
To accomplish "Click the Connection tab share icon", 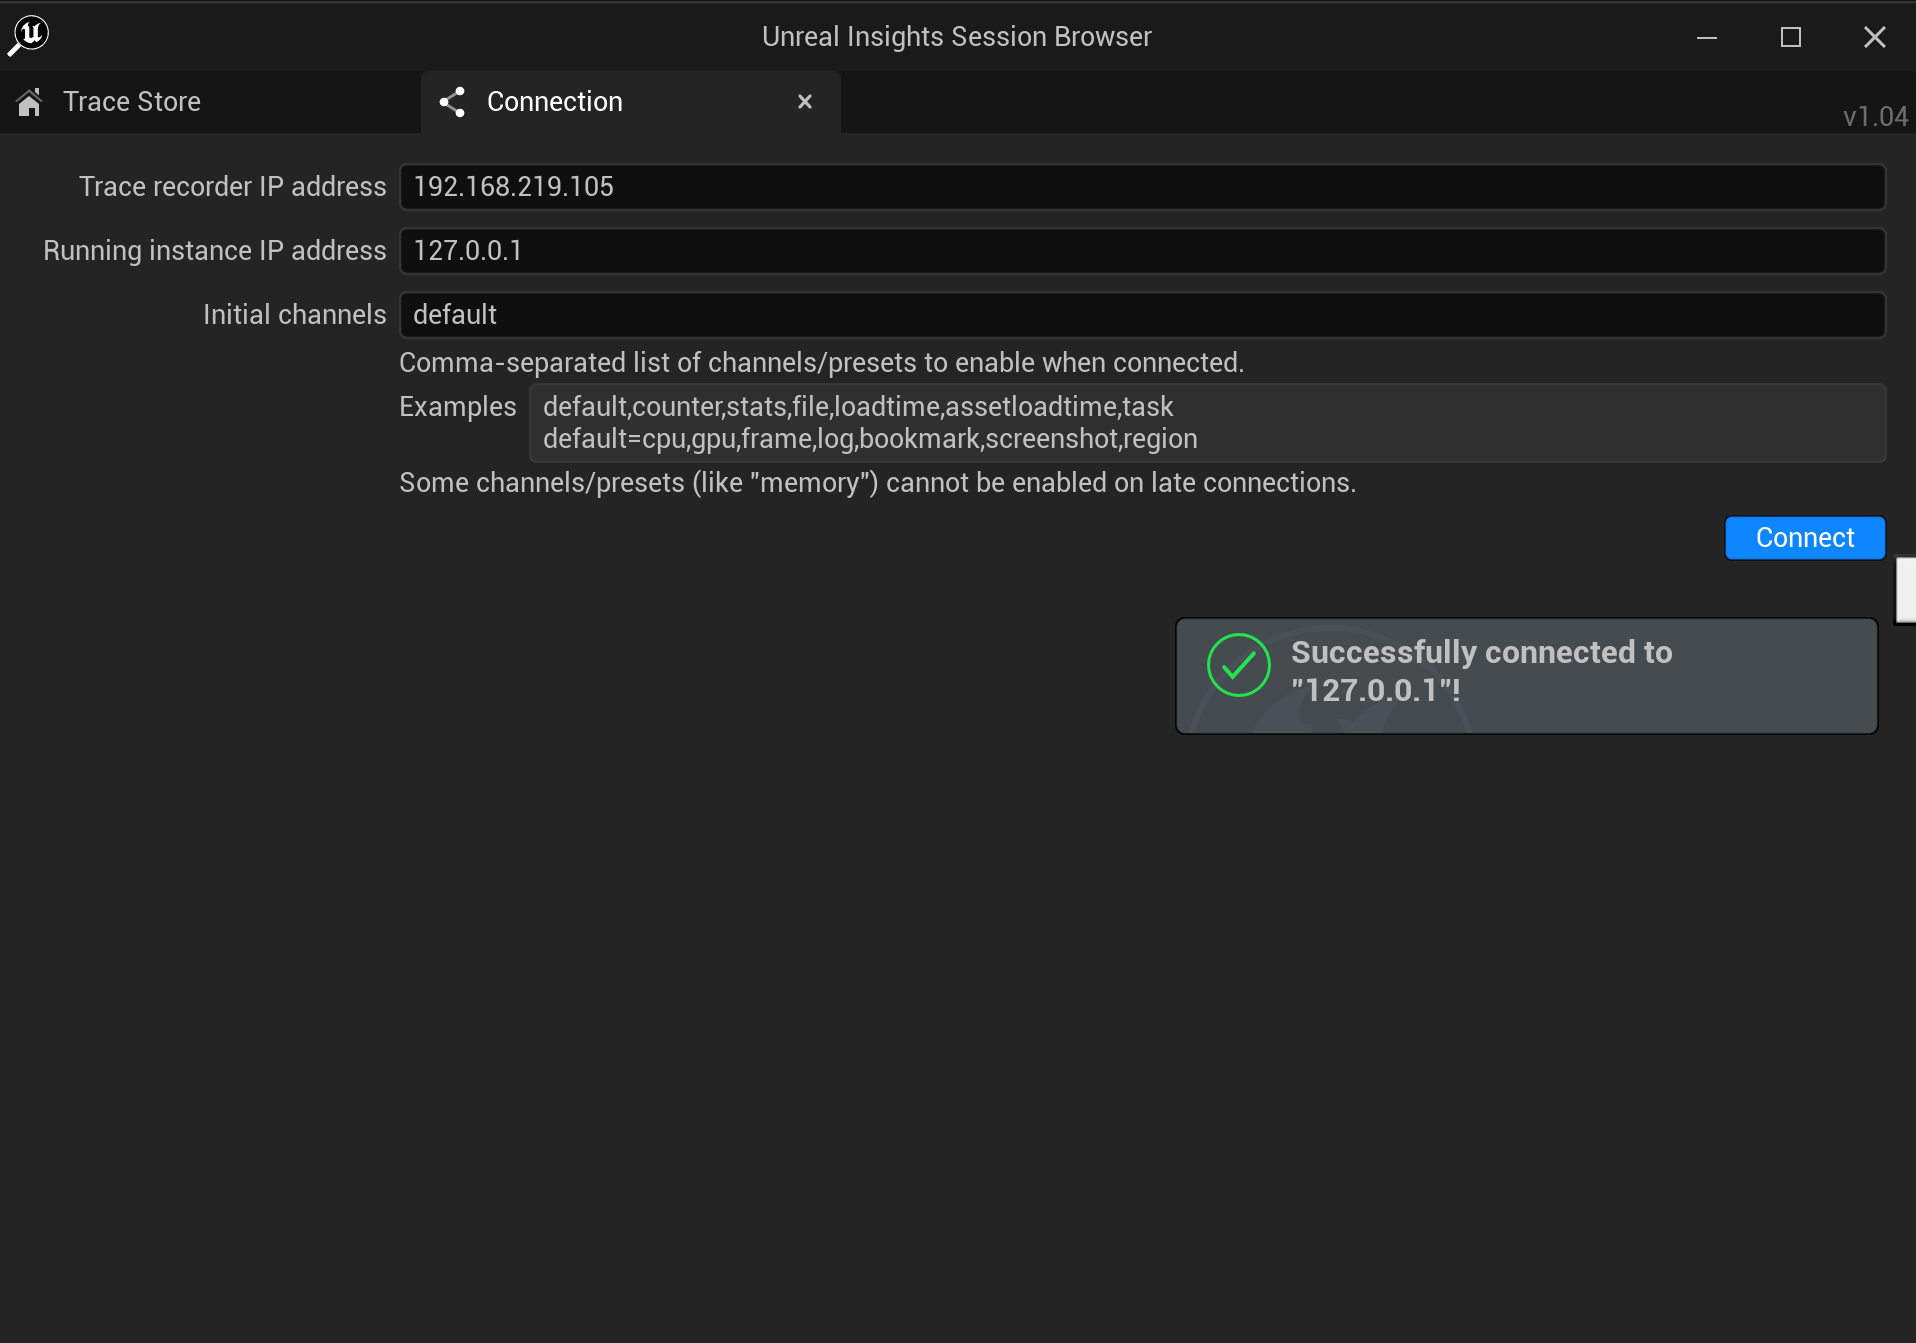I will click(x=453, y=102).
